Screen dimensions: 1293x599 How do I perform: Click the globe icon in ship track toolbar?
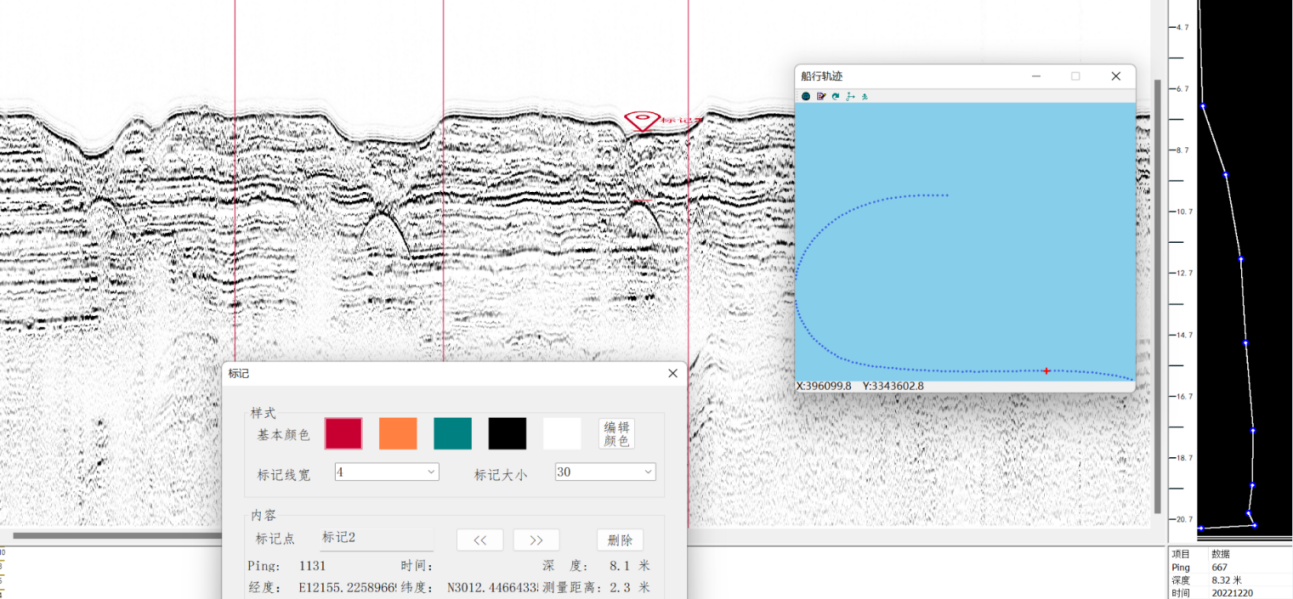tap(805, 96)
